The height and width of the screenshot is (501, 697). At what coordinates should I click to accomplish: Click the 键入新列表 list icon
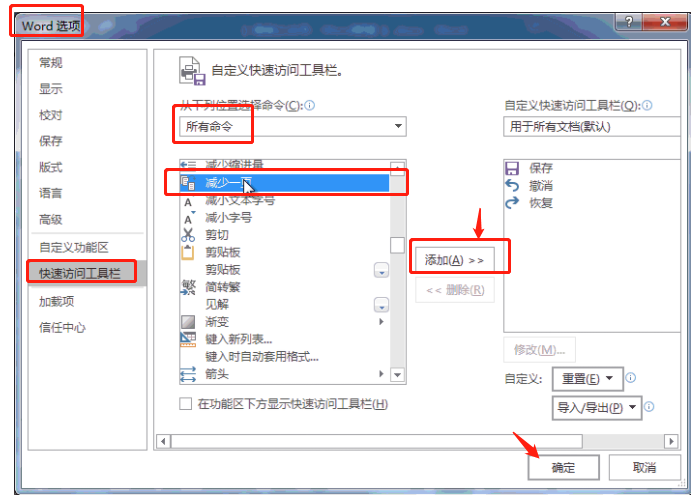click(188, 339)
